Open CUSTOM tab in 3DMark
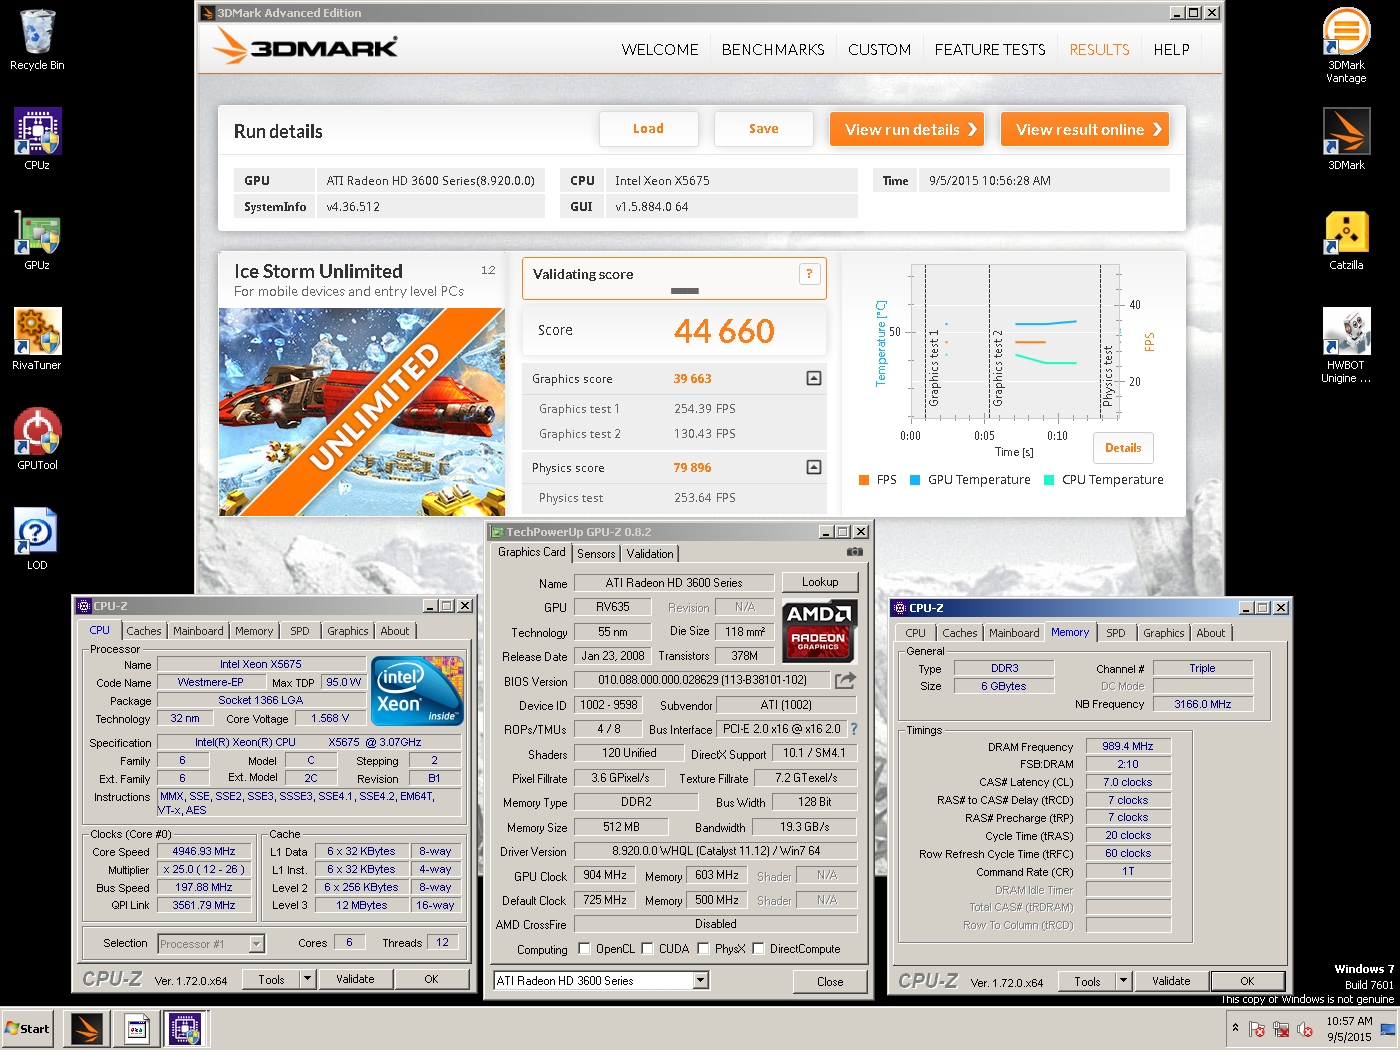The image size is (1400, 1050). [x=879, y=49]
